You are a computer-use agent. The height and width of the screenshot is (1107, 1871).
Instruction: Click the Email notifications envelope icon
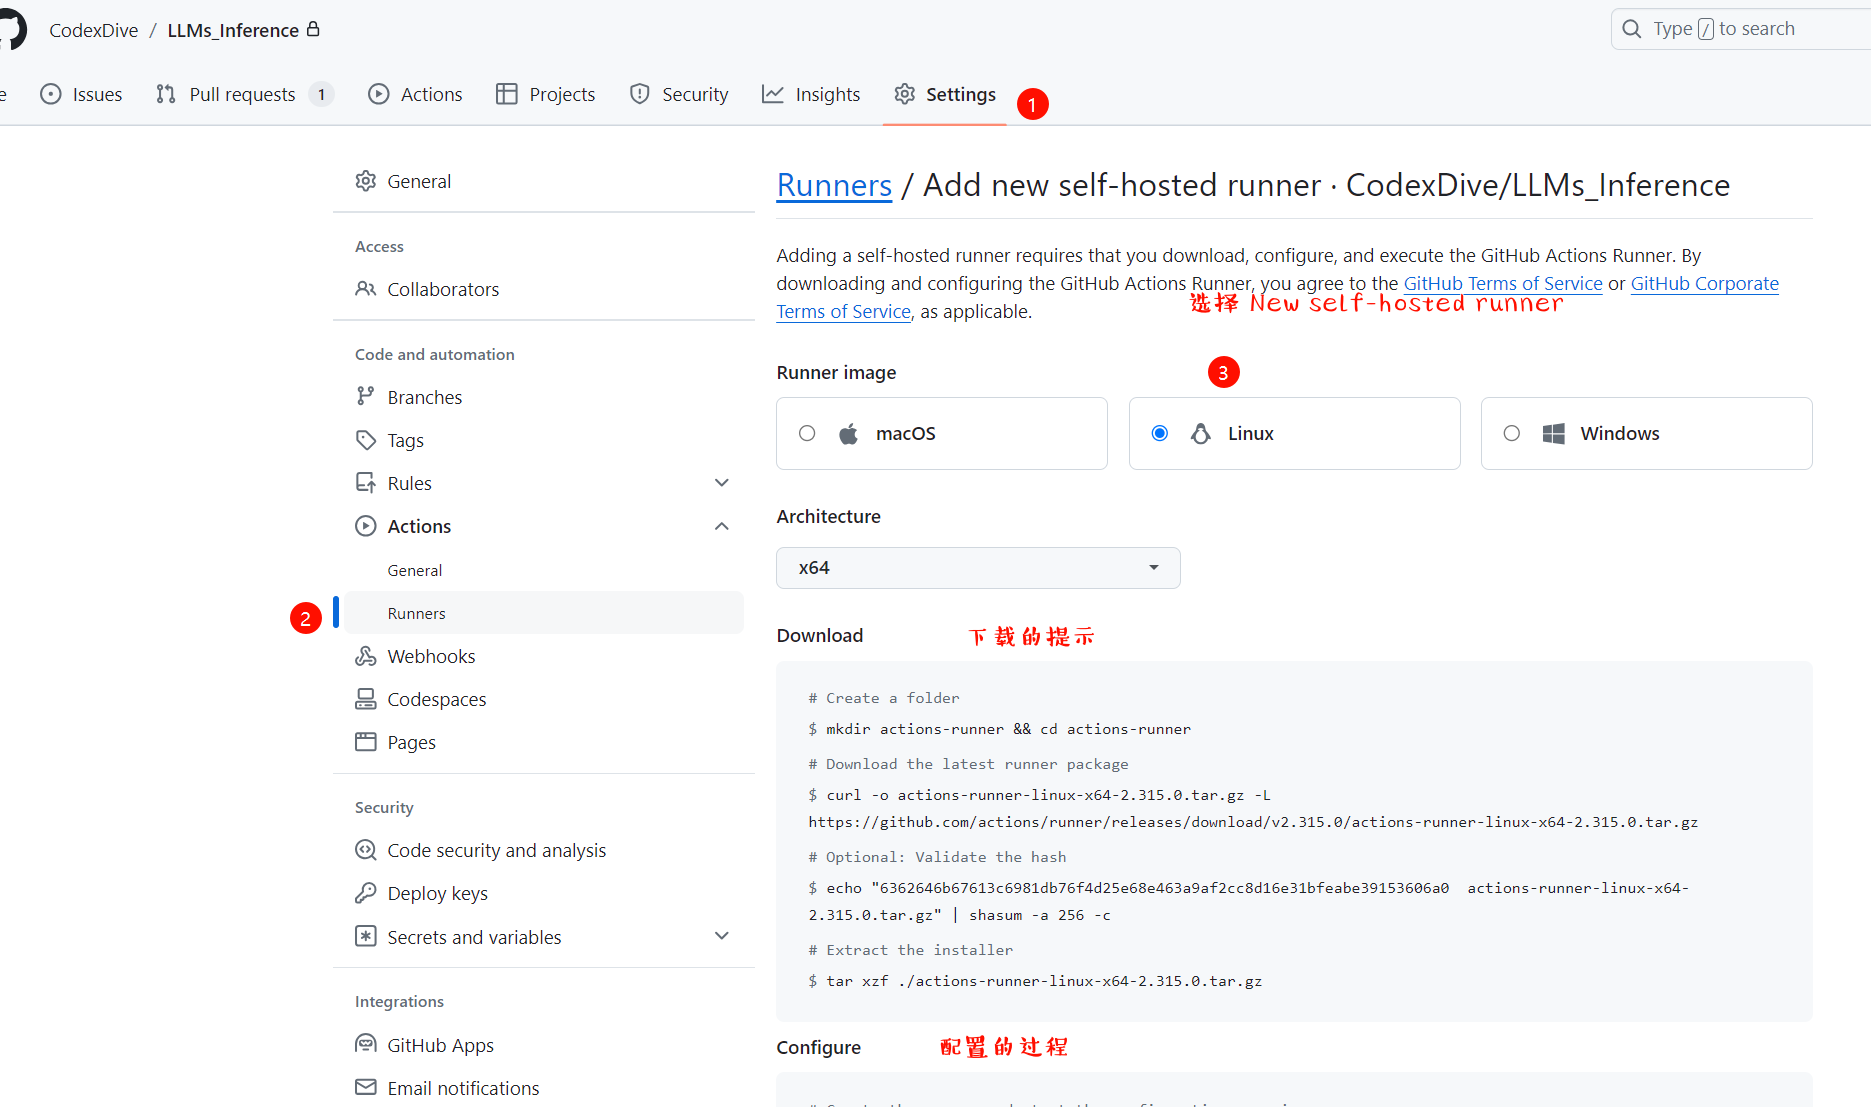coord(366,1088)
